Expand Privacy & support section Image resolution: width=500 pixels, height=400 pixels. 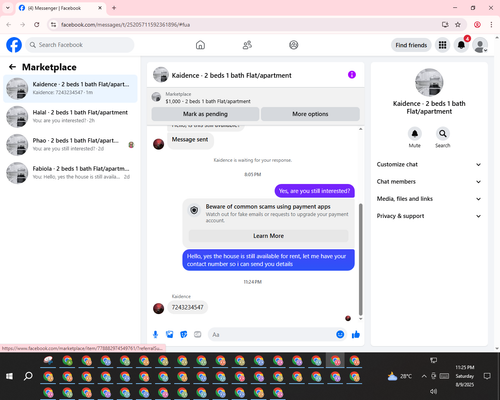coord(429,216)
